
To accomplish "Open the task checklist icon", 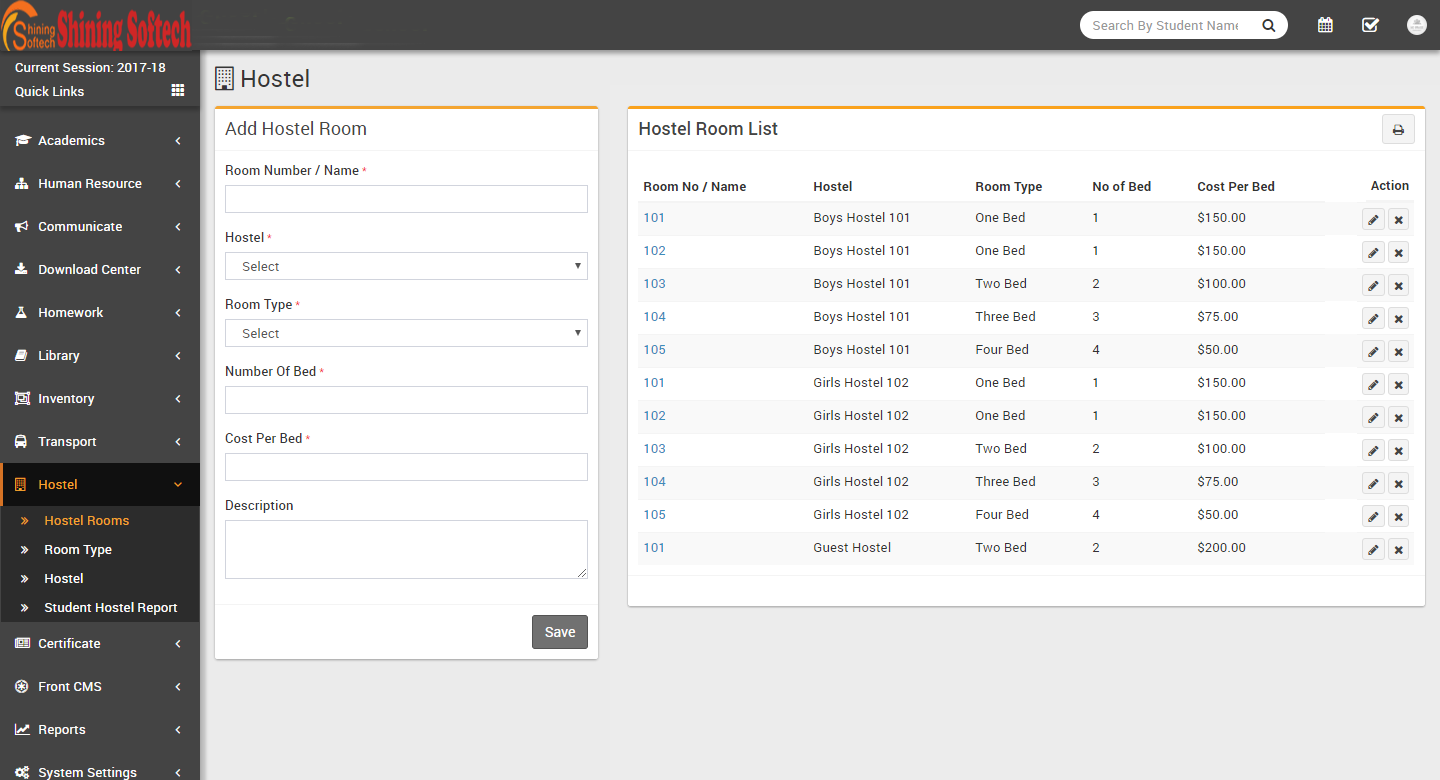I will (x=1370, y=25).
